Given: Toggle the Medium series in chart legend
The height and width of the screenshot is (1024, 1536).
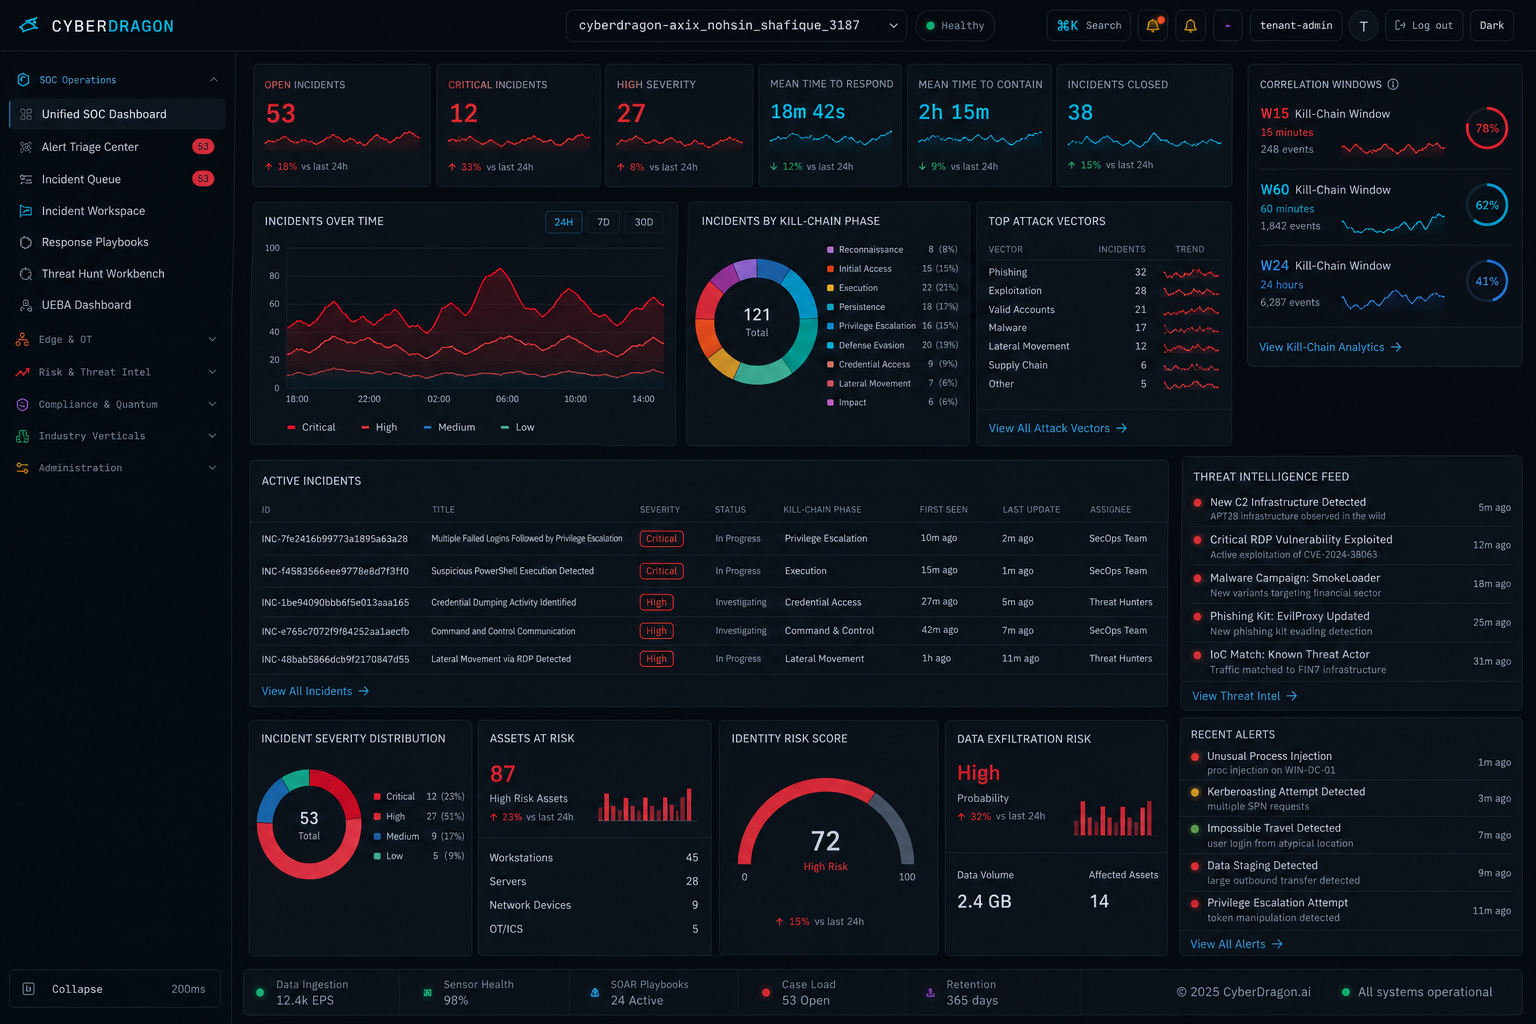Looking at the screenshot, I should coord(449,427).
